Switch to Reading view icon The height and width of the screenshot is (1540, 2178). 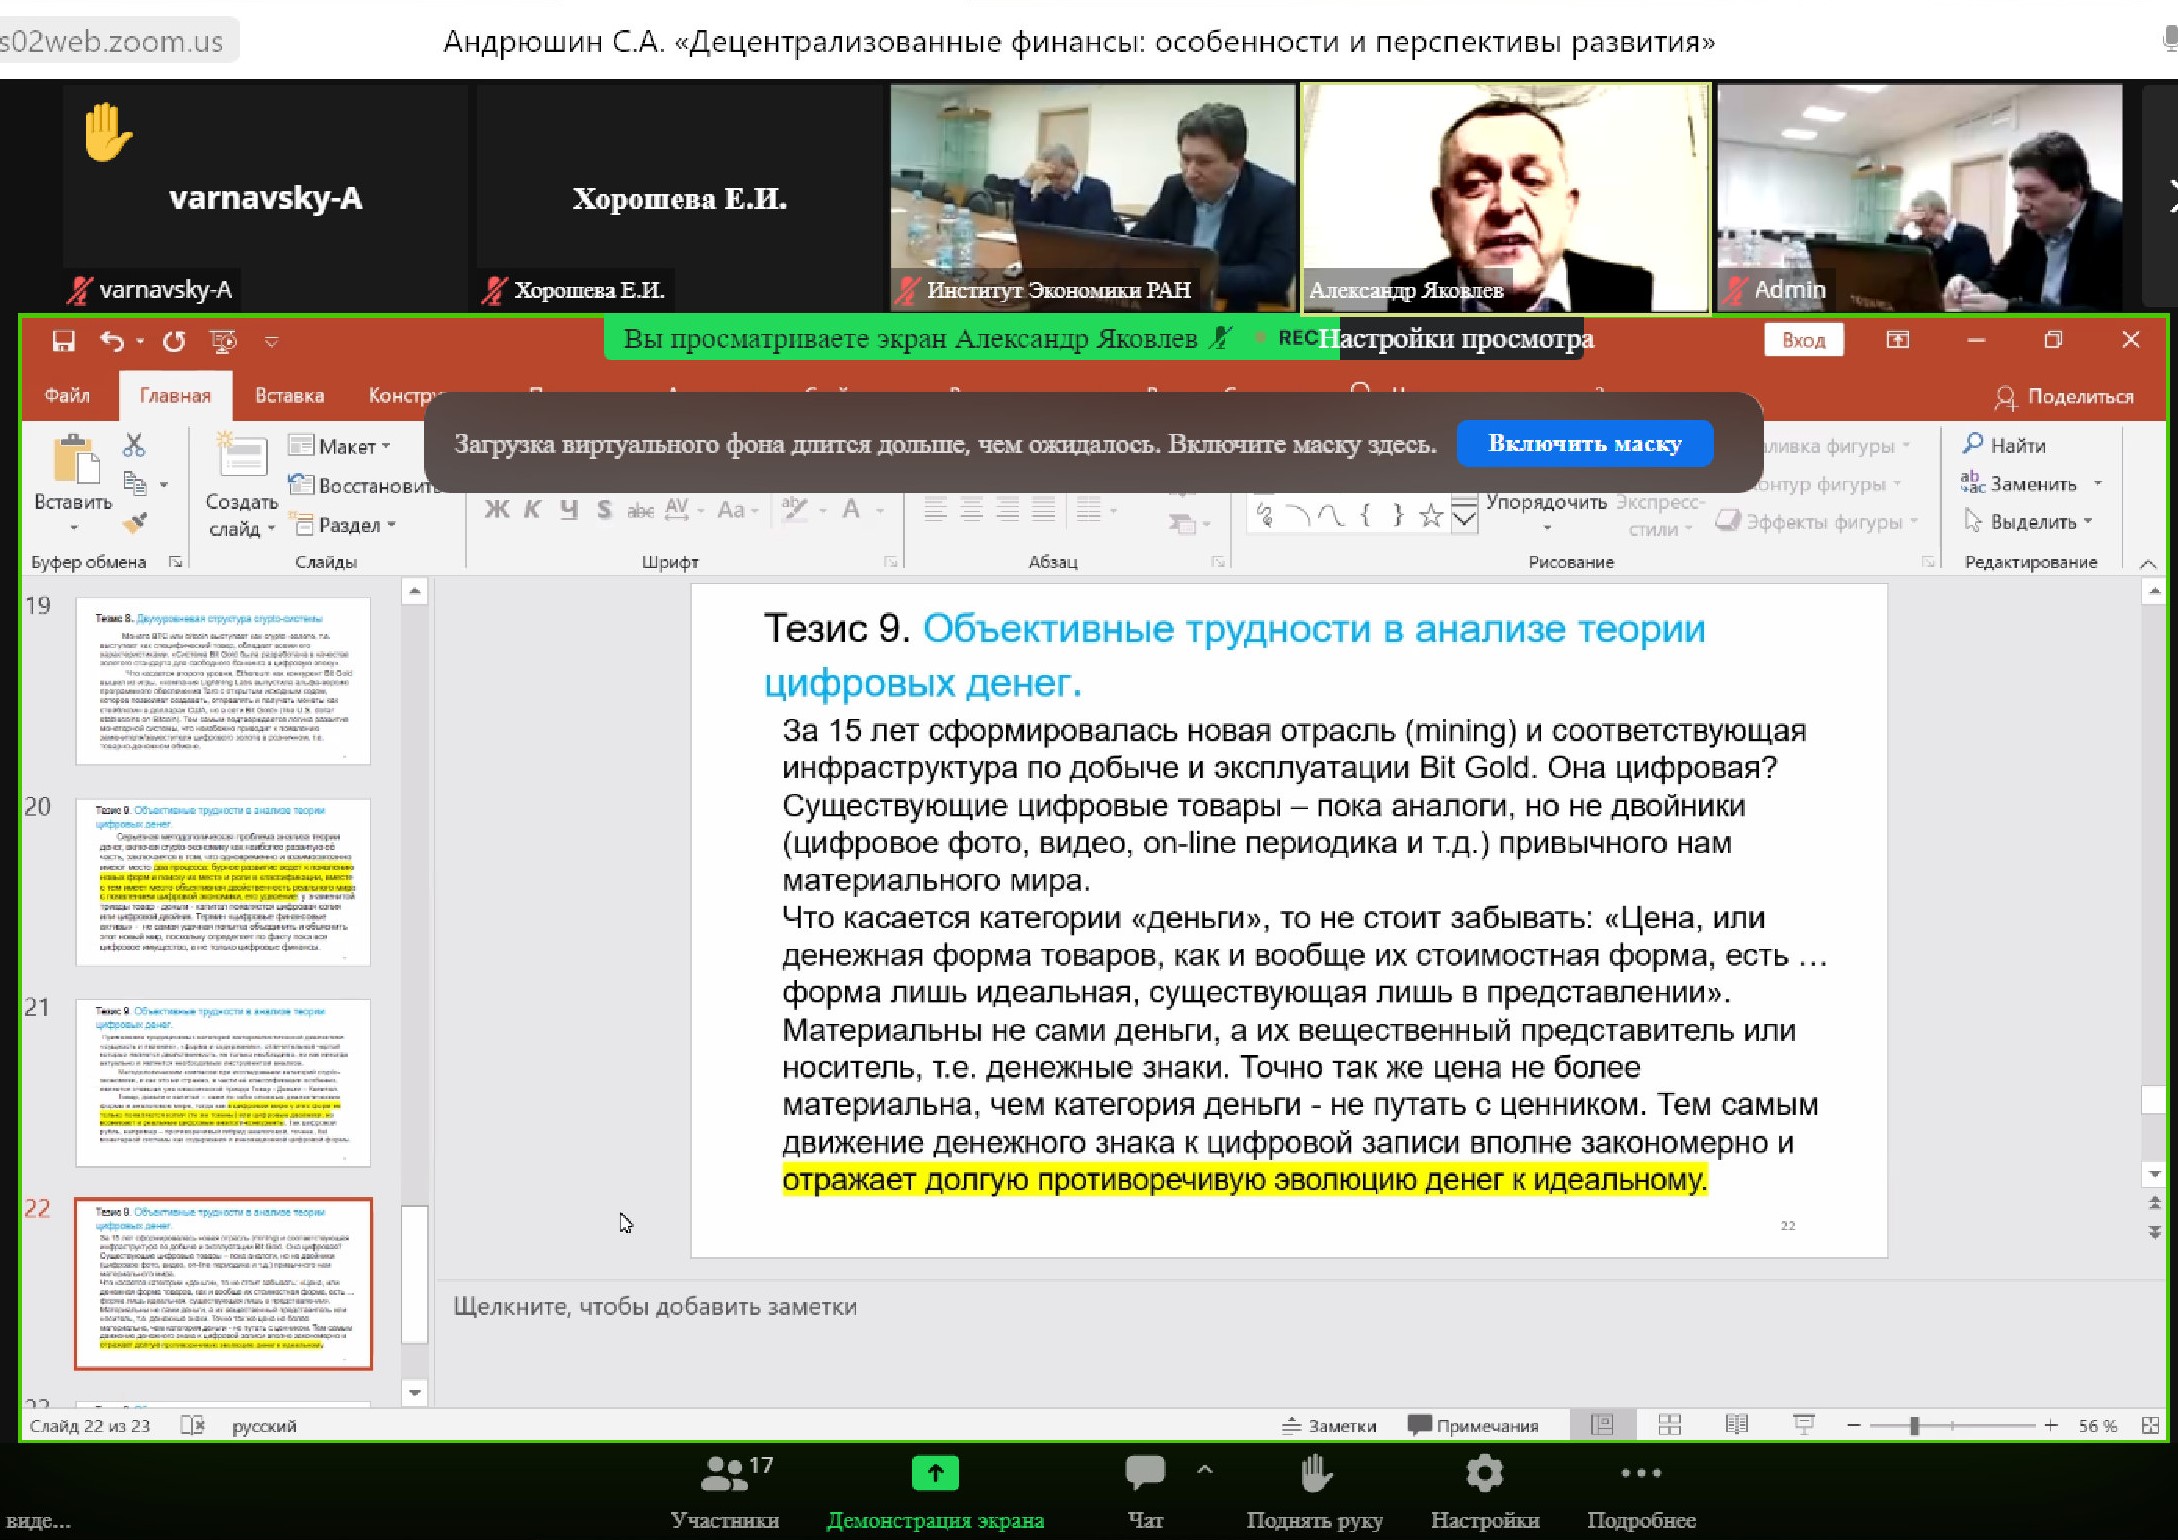click(x=1737, y=1425)
